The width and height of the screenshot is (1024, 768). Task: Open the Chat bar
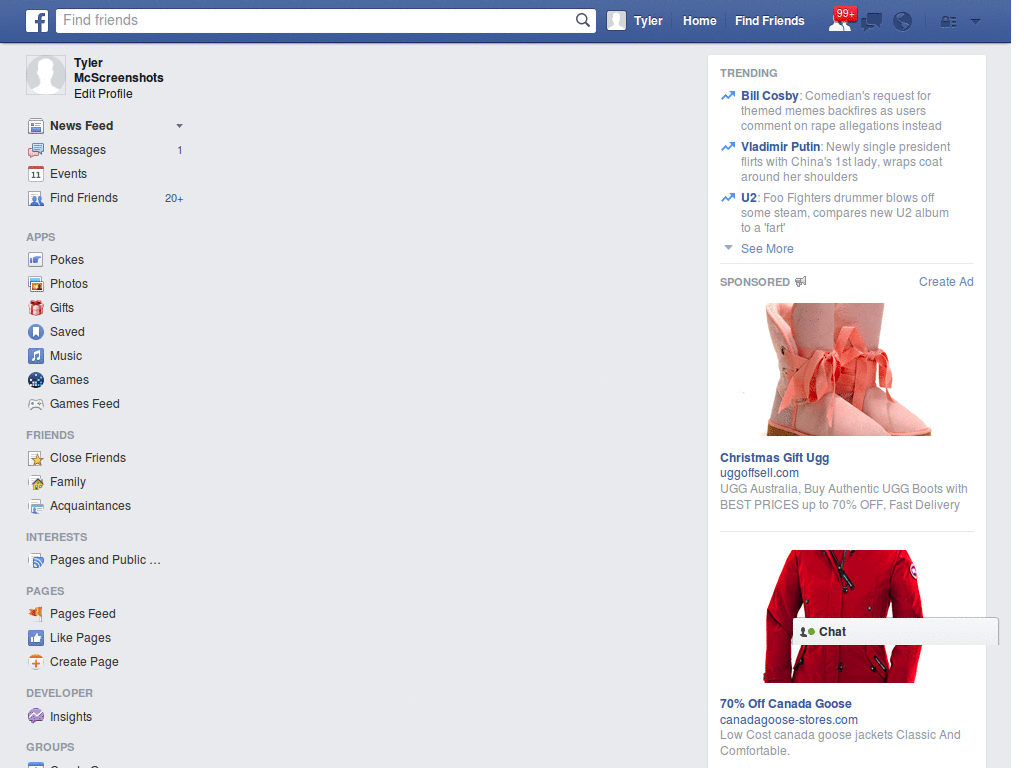pyautogui.click(x=895, y=632)
